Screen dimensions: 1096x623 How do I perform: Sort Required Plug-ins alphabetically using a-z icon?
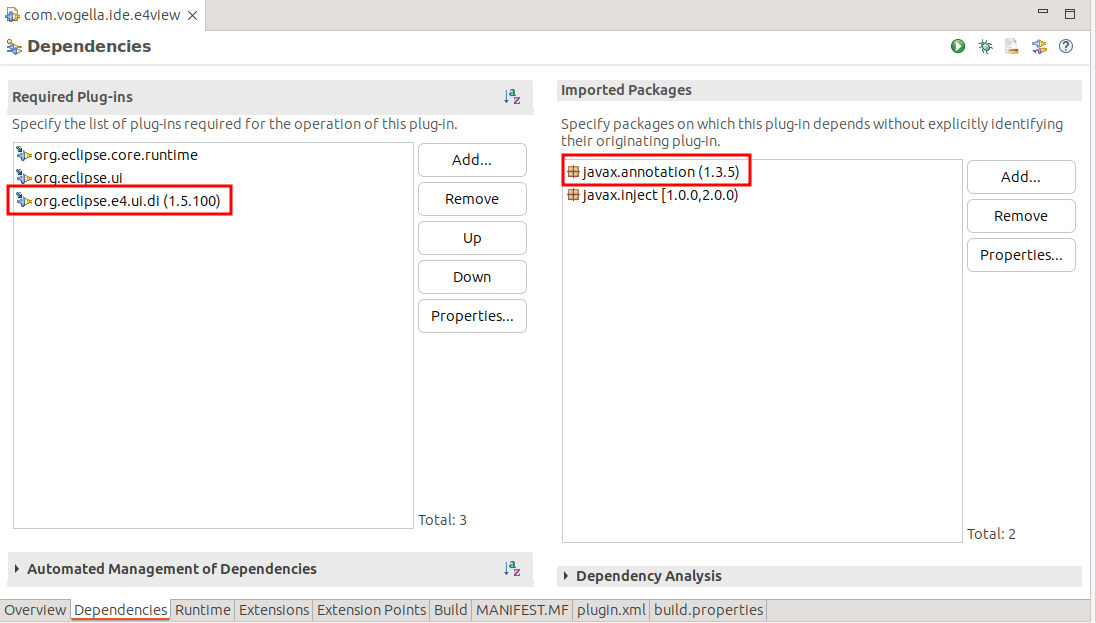[512, 96]
